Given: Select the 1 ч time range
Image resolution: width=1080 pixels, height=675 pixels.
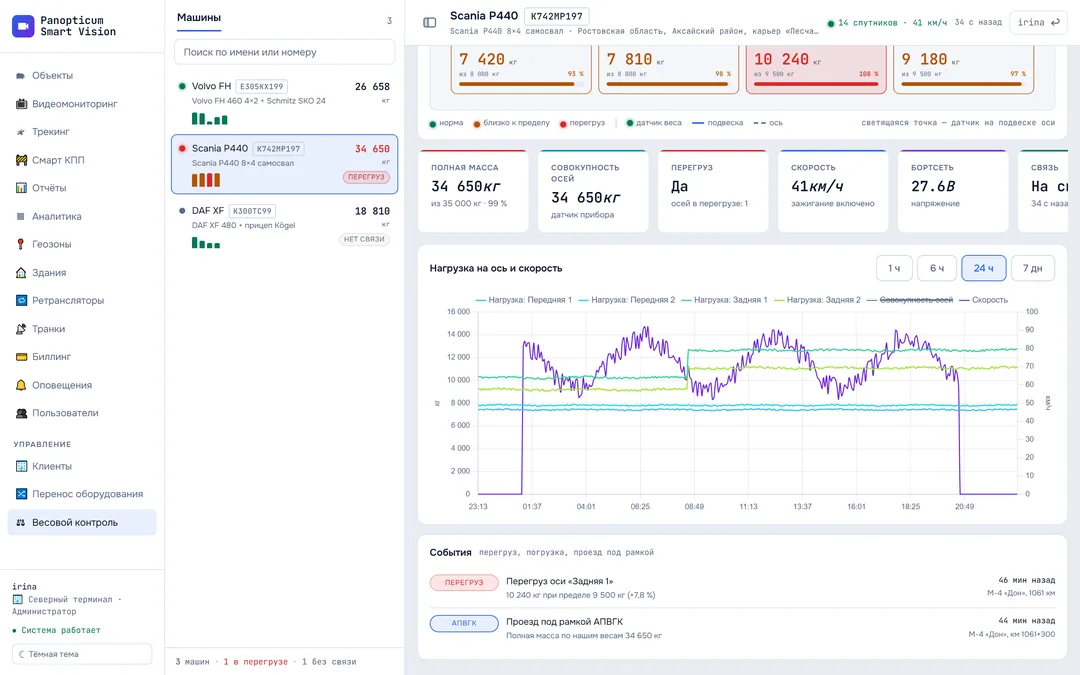Looking at the screenshot, I should pyautogui.click(x=894, y=268).
